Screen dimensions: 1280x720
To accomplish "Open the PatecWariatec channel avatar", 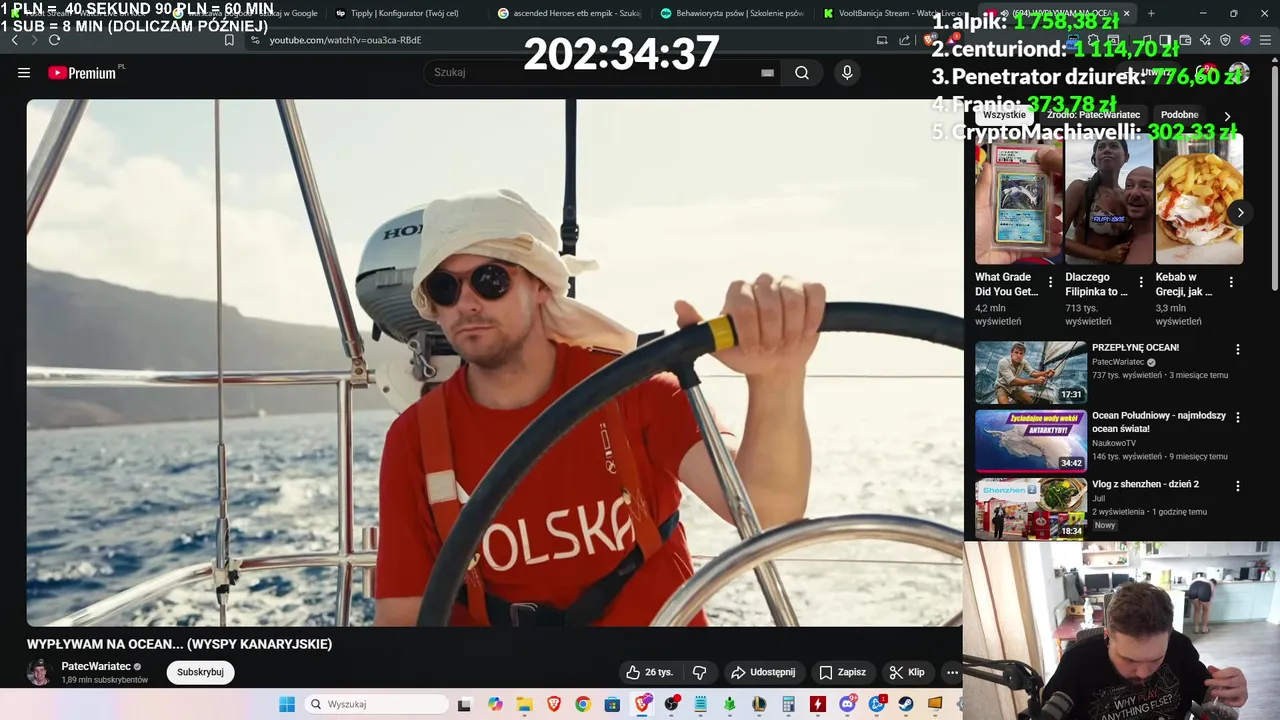I will (x=40, y=672).
